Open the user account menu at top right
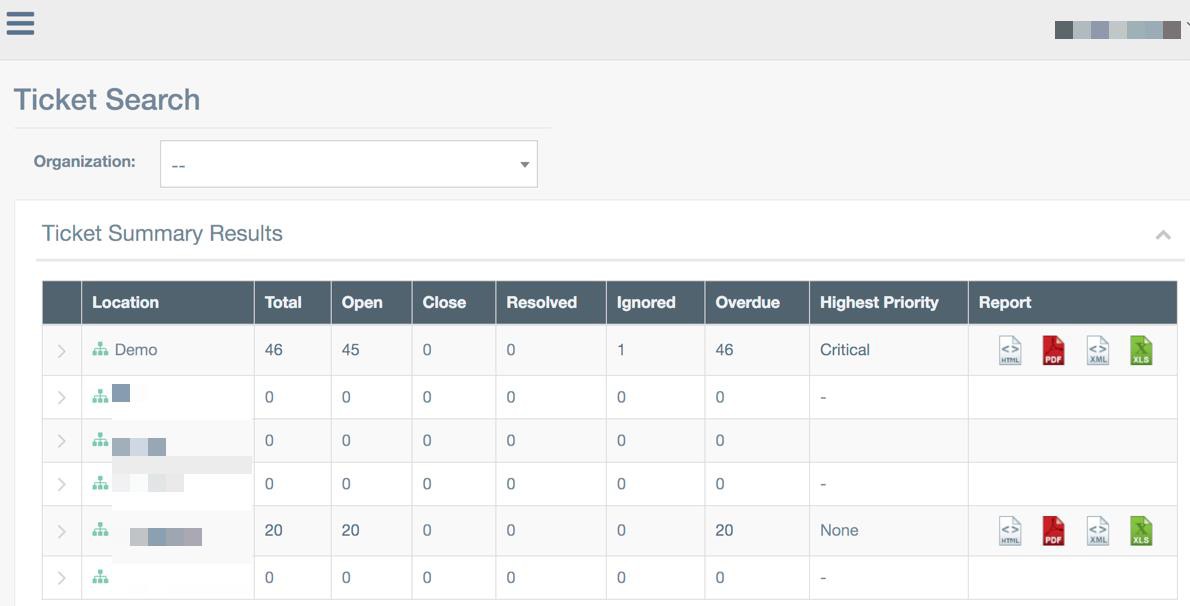Screen dimensions: 1190x606 [x=1120, y=30]
